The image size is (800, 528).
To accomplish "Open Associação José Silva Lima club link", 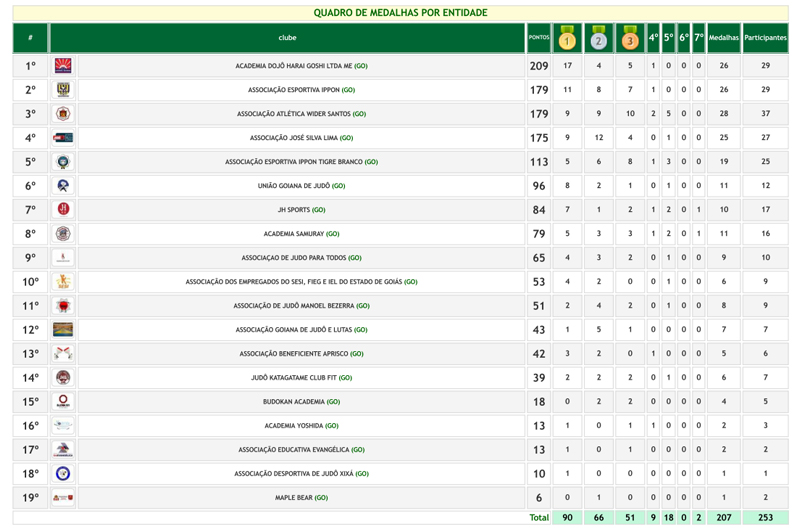I will (301, 138).
